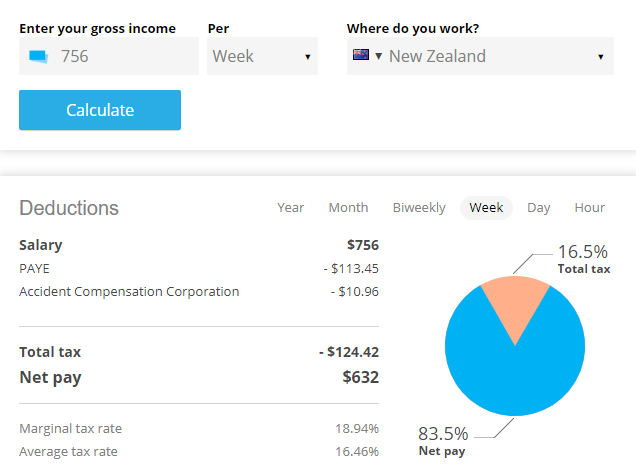Click the New Zealand flag icon
The image size is (636, 468).
pos(361,56)
